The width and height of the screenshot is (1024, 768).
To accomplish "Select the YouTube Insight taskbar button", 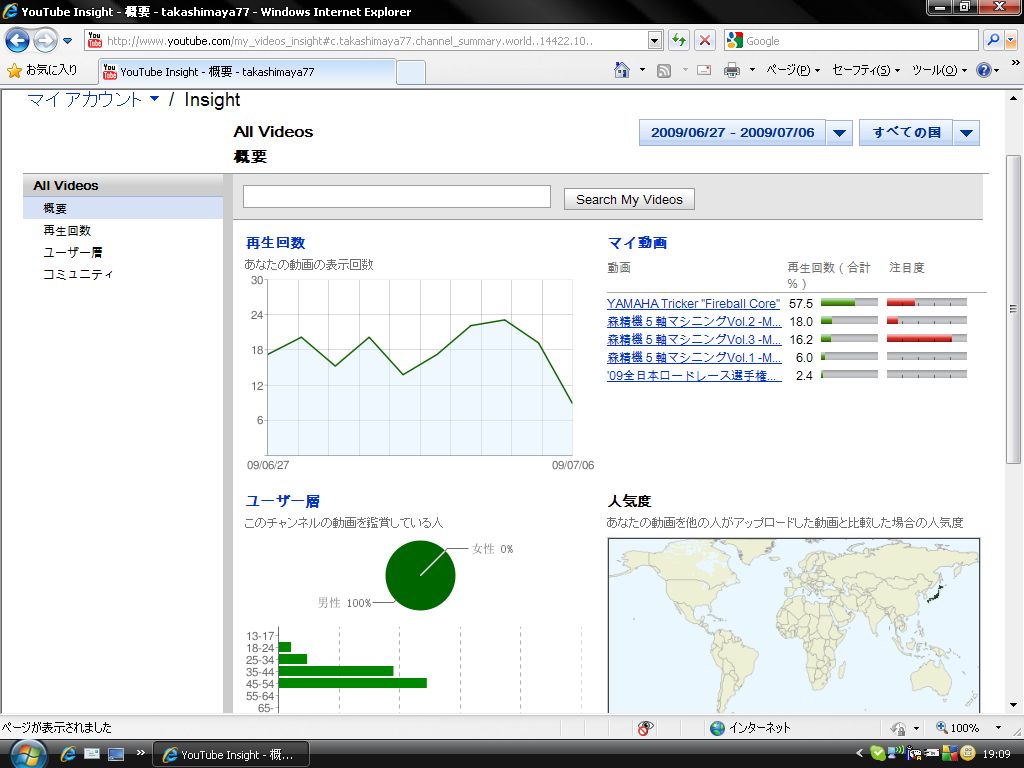I will (231, 754).
